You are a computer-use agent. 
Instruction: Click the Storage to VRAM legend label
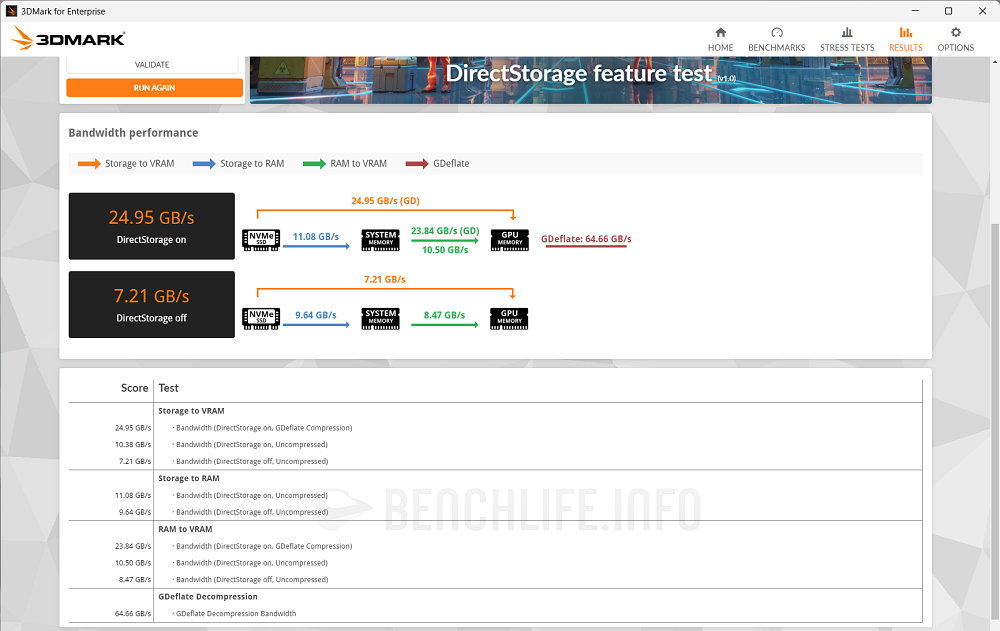[x=139, y=163]
